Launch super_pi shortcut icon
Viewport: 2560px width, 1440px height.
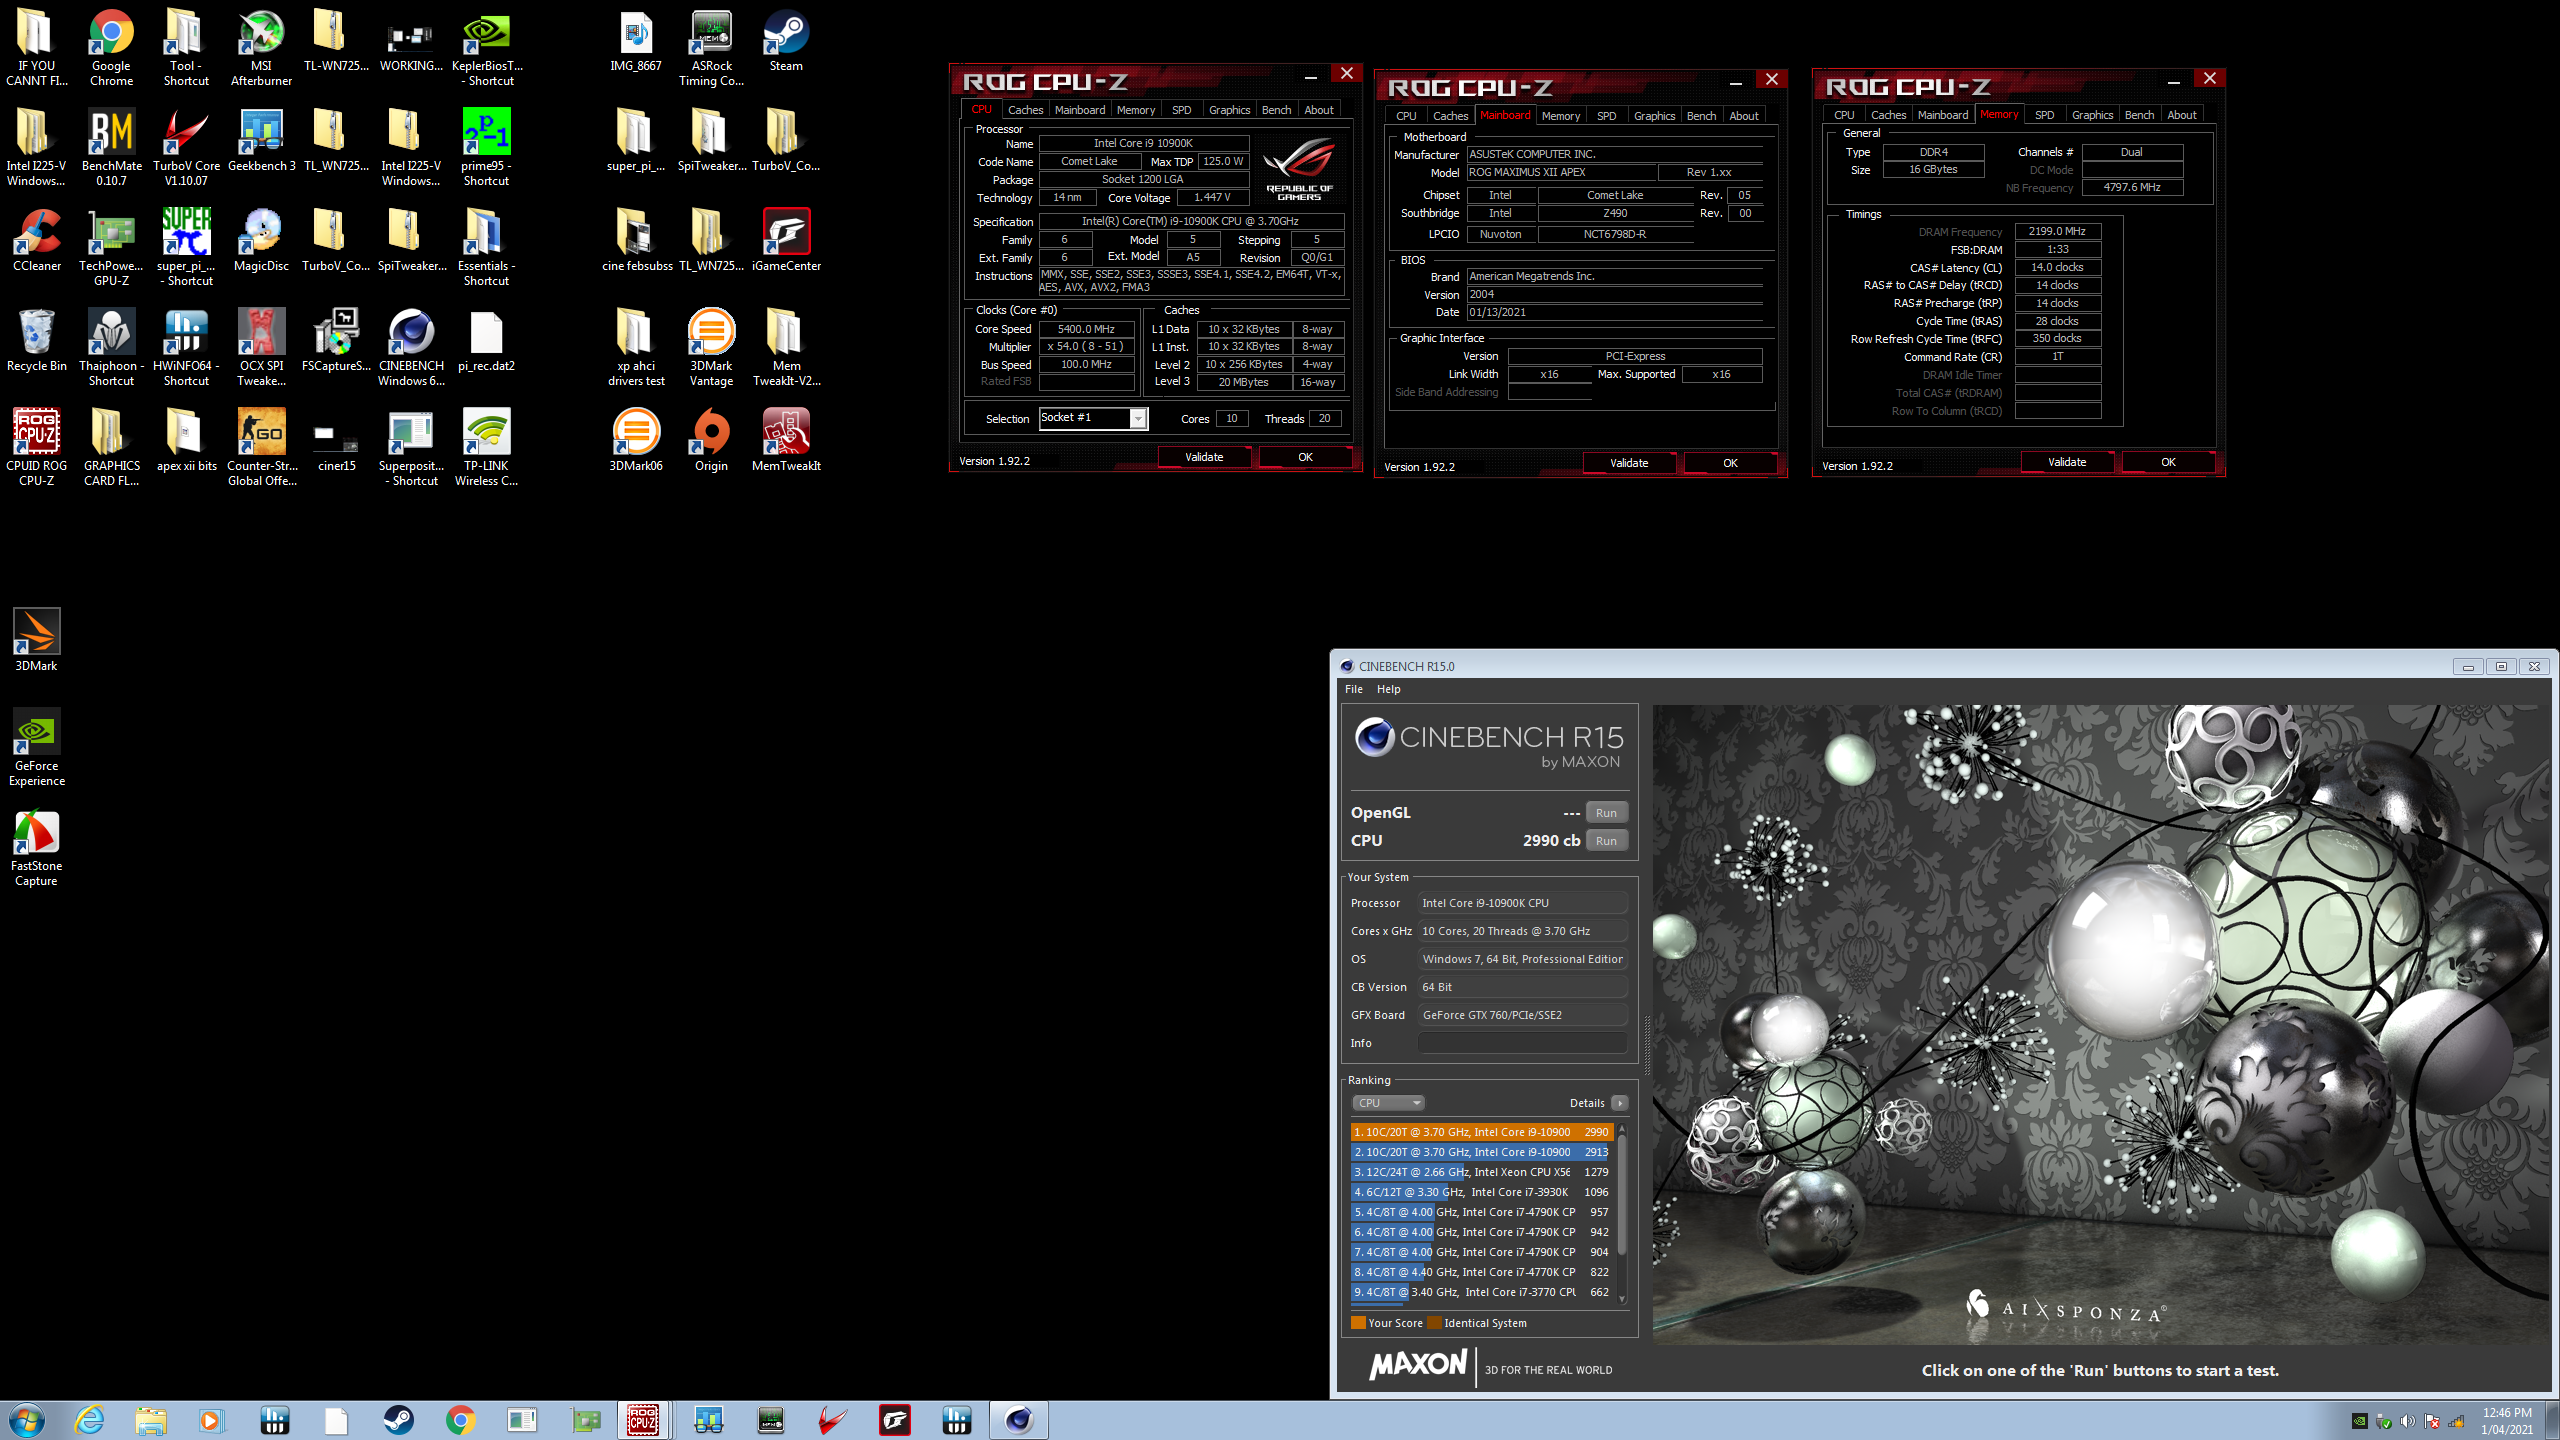[186, 247]
